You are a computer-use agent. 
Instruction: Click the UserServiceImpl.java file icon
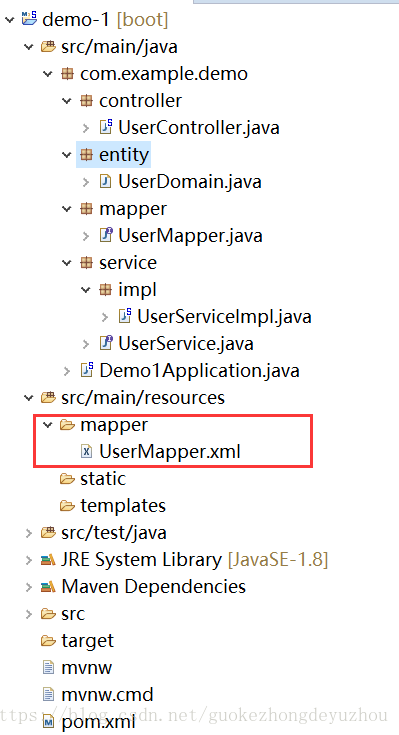pos(125,316)
